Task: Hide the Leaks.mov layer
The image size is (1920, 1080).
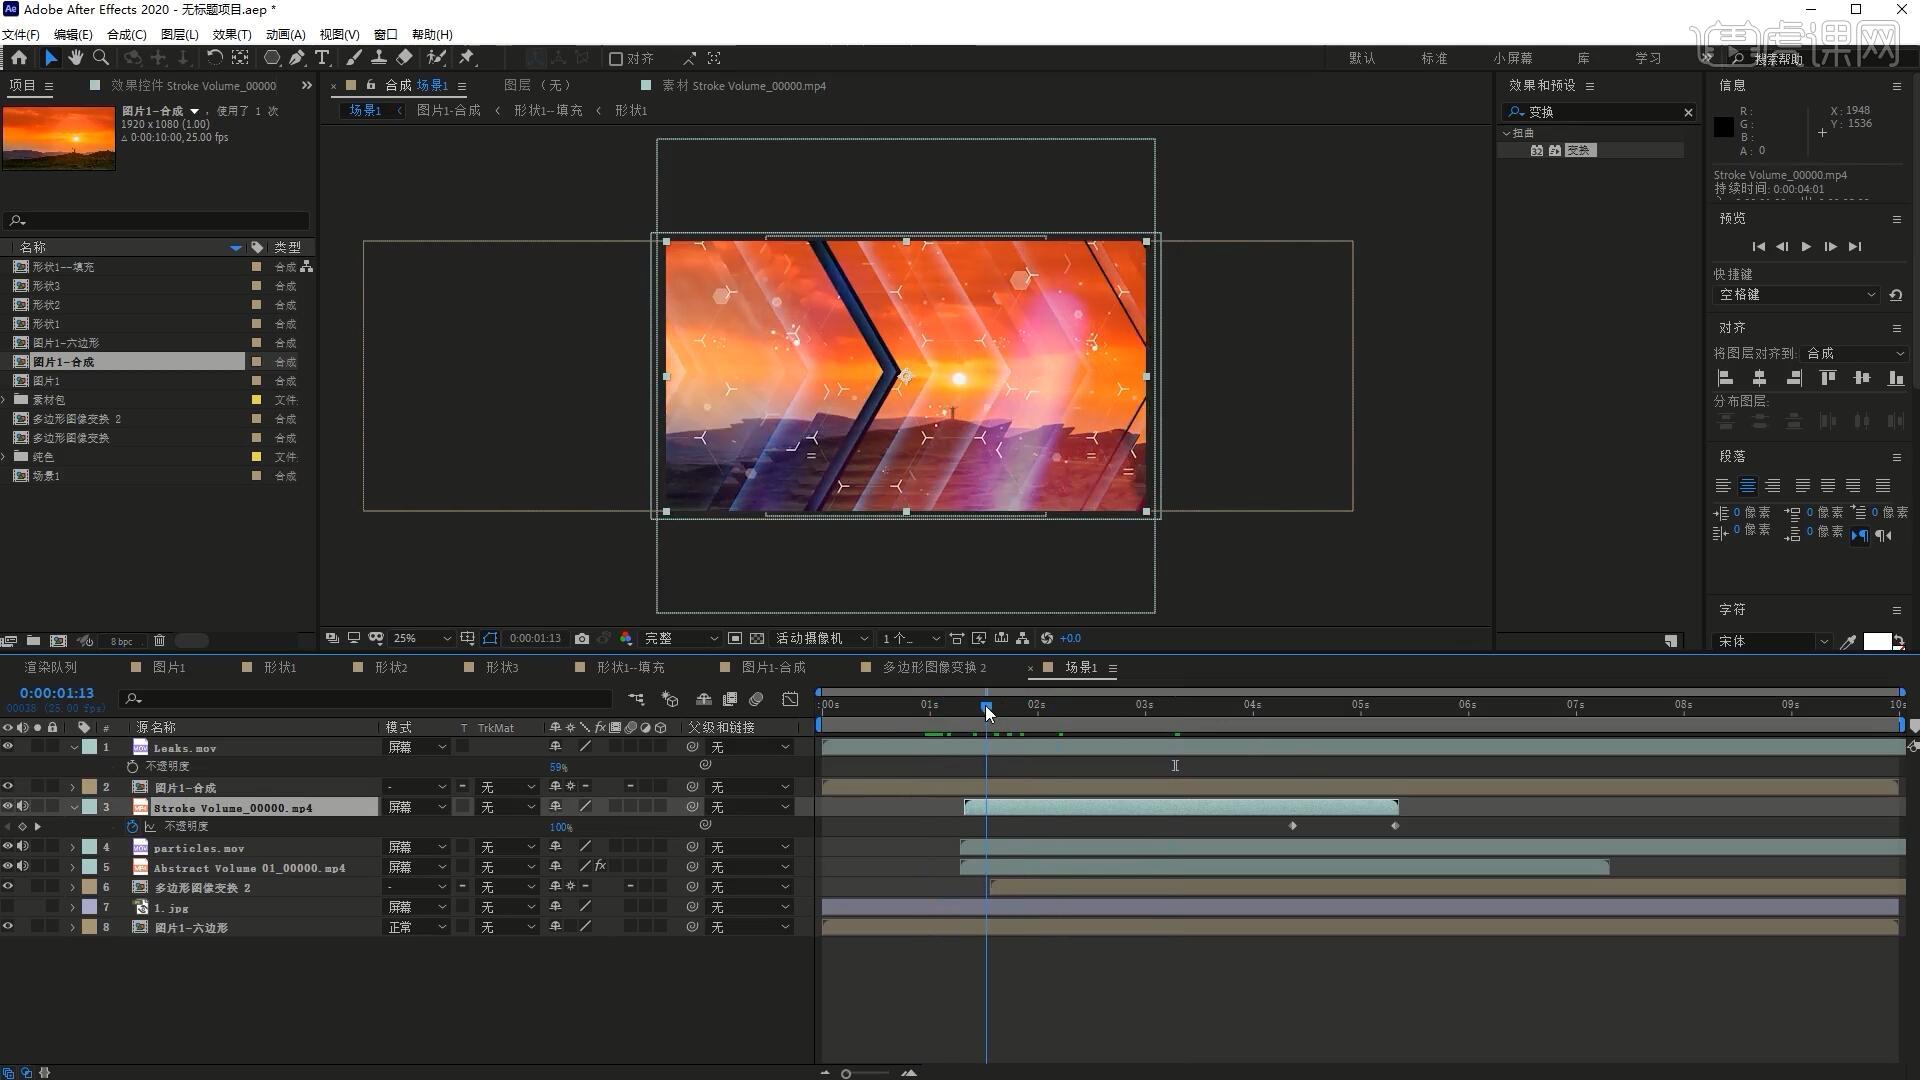Action: click(8, 747)
